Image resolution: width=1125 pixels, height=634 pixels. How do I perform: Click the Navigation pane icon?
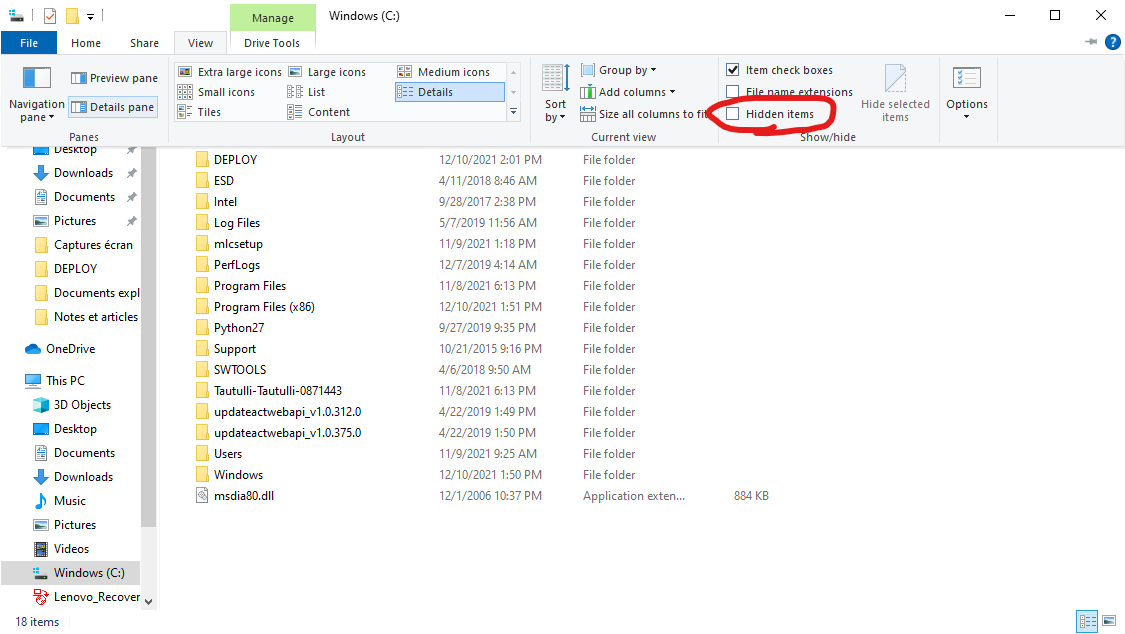[x=36, y=78]
